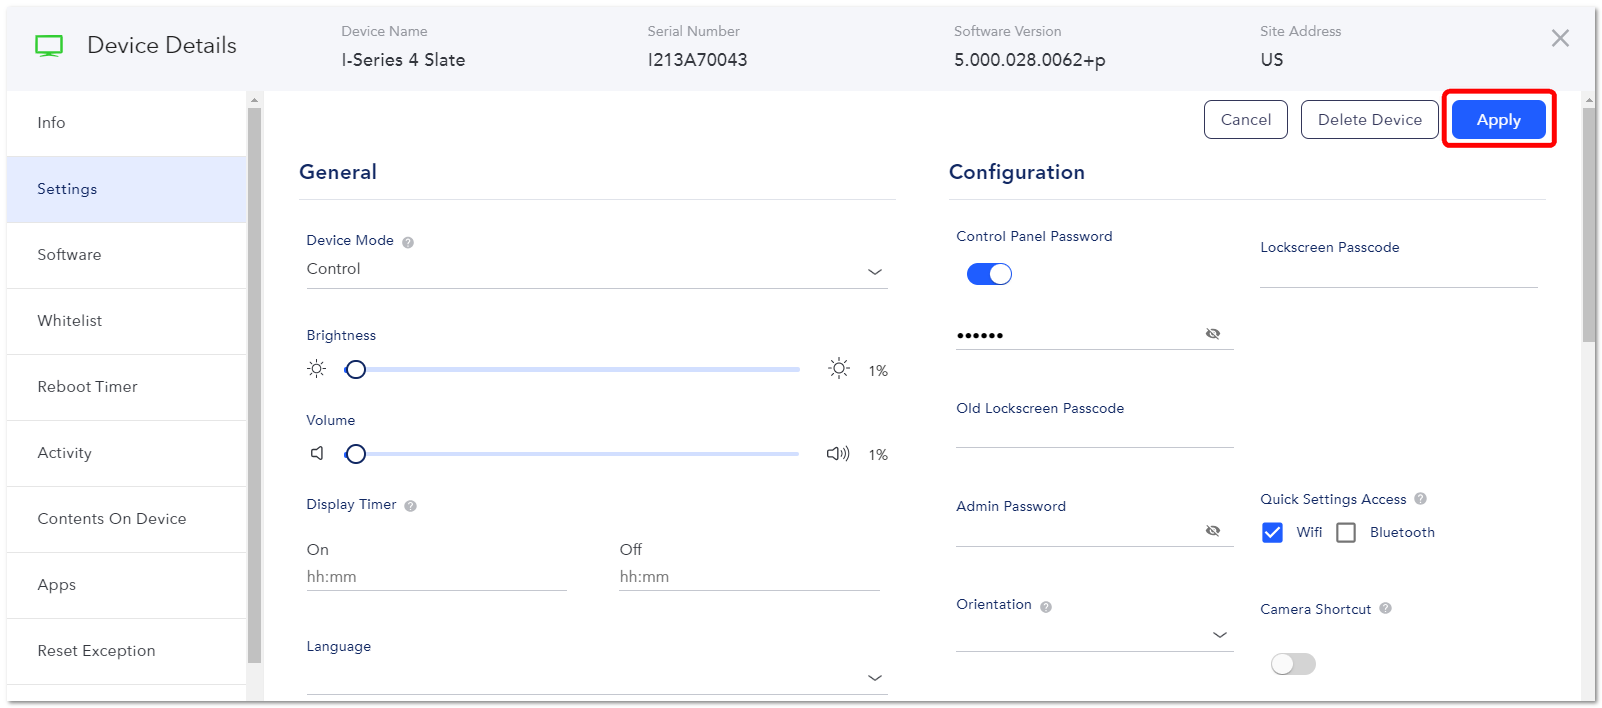
Task: Switch to the Reboot Timer tab
Action: tap(126, 387)
